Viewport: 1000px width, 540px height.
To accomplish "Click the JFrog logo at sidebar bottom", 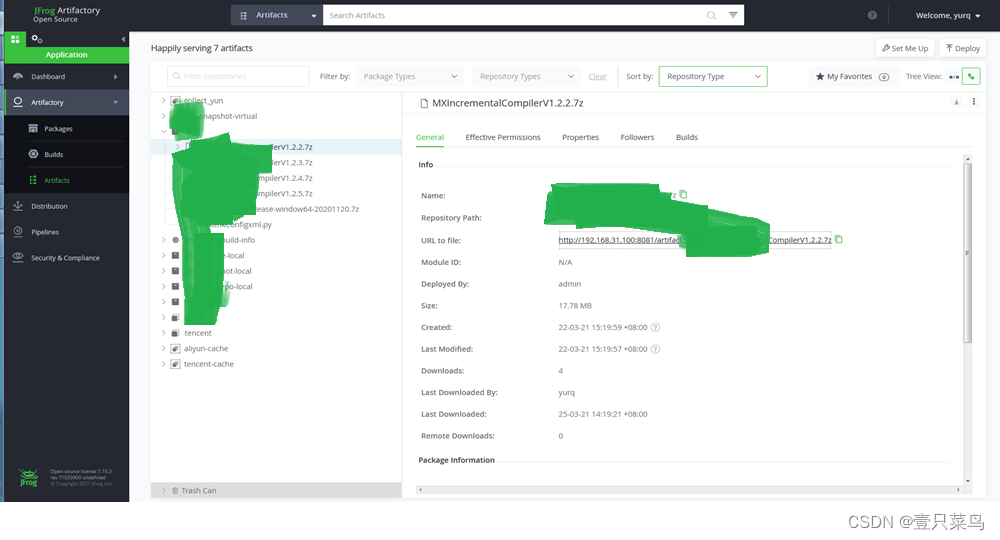I will [28, 478].
